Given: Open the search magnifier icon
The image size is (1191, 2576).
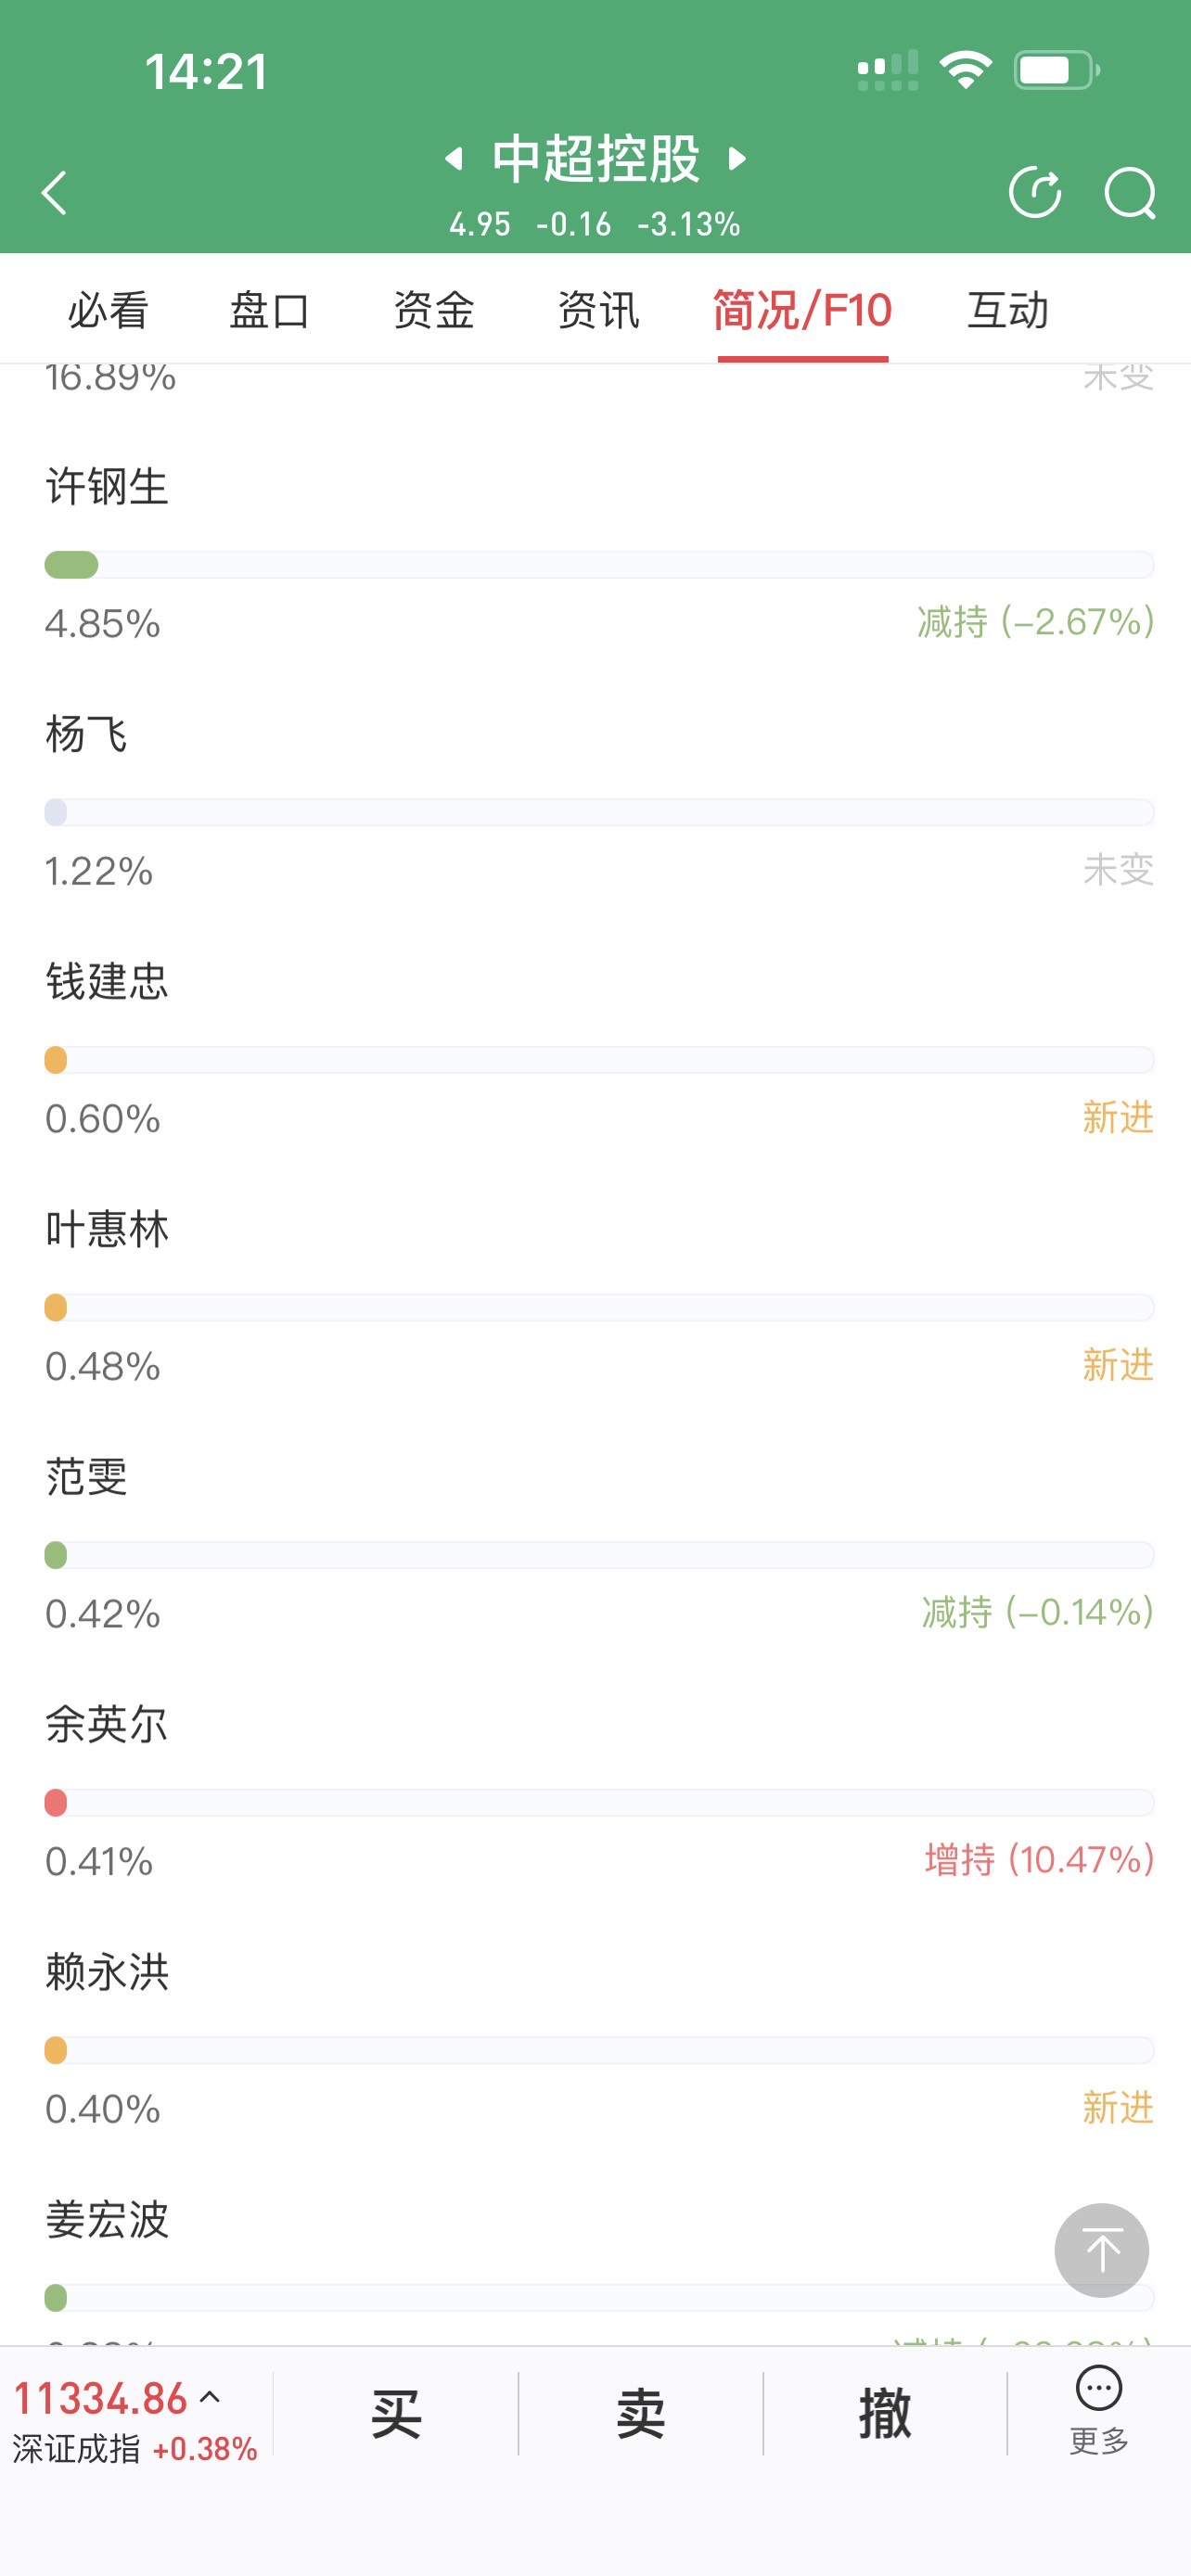Looking at the screenshot, I should point(1131,192).
